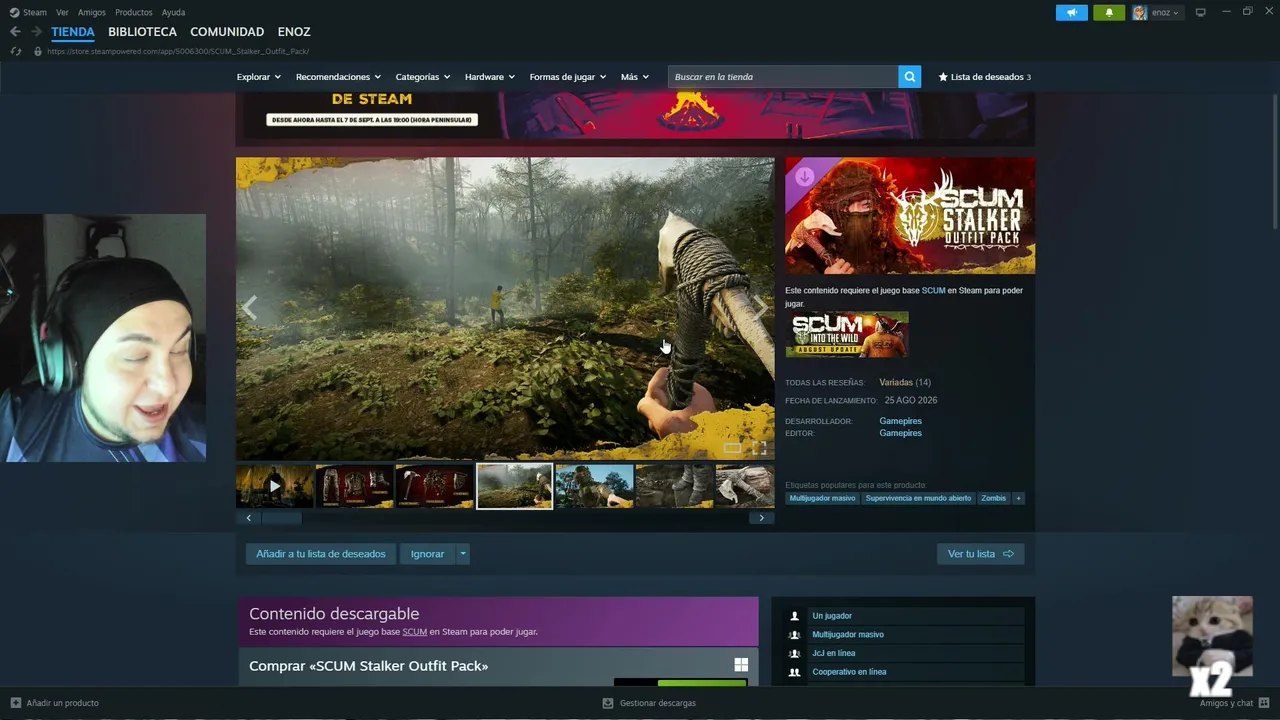Open the Gamepires editor link
Image resolution: width=1280 pixels, height=720 pixels.
click(x=900, y=433)
